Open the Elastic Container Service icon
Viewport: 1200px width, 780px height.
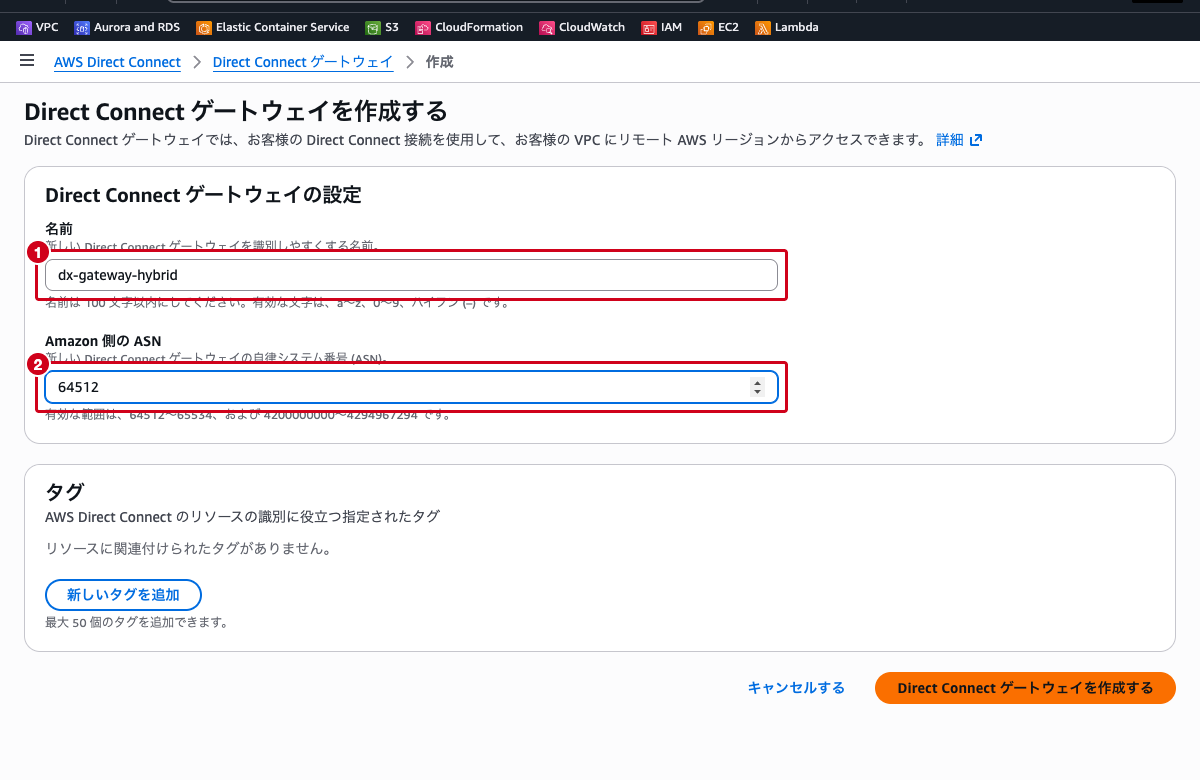coord(204,28)
